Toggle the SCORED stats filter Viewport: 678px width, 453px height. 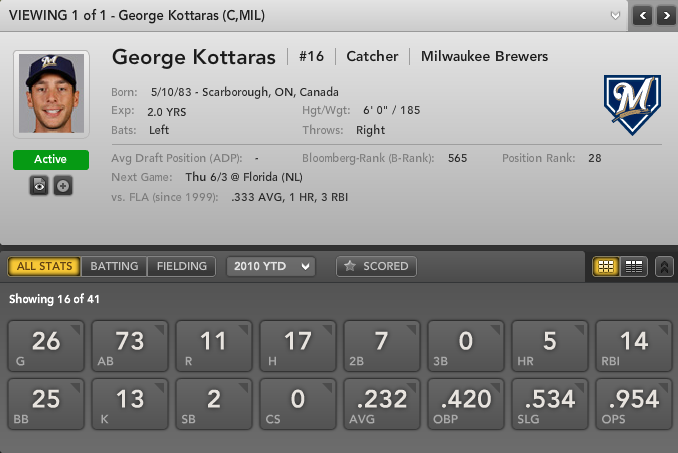click(376, 267)
